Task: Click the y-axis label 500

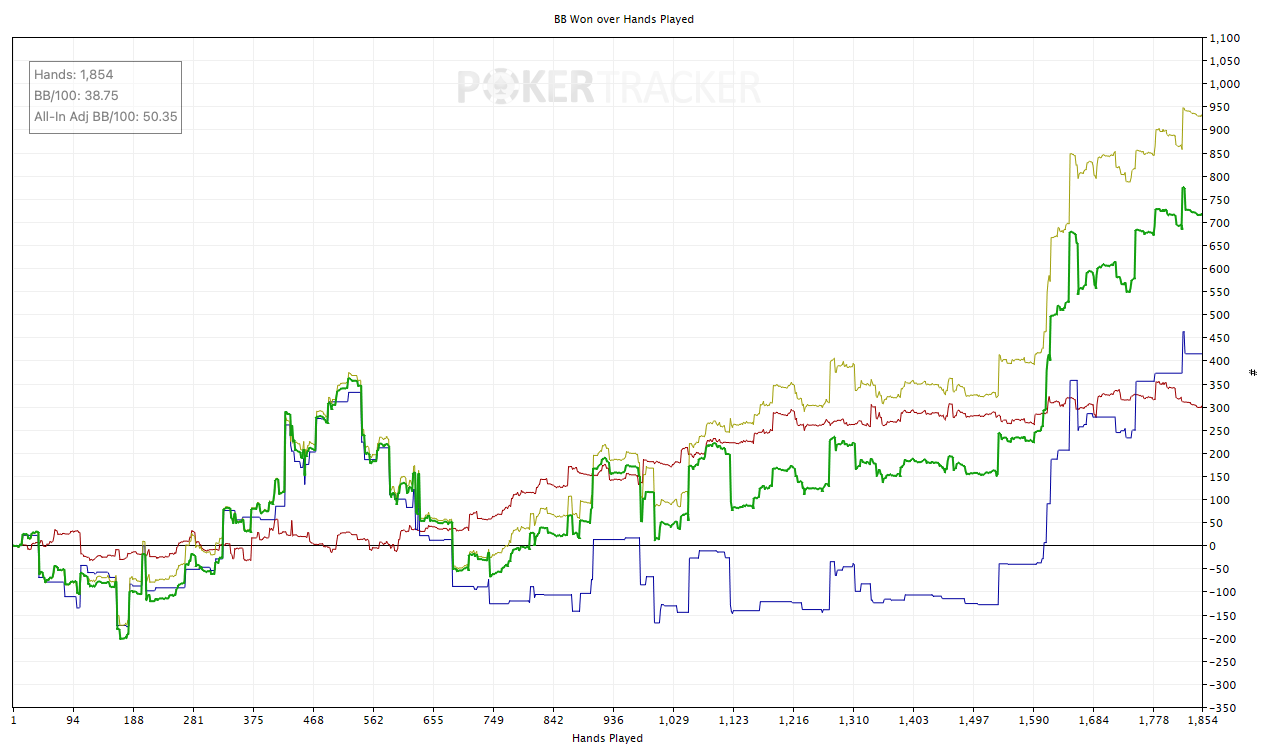Action: click(x=1219, y=315)
